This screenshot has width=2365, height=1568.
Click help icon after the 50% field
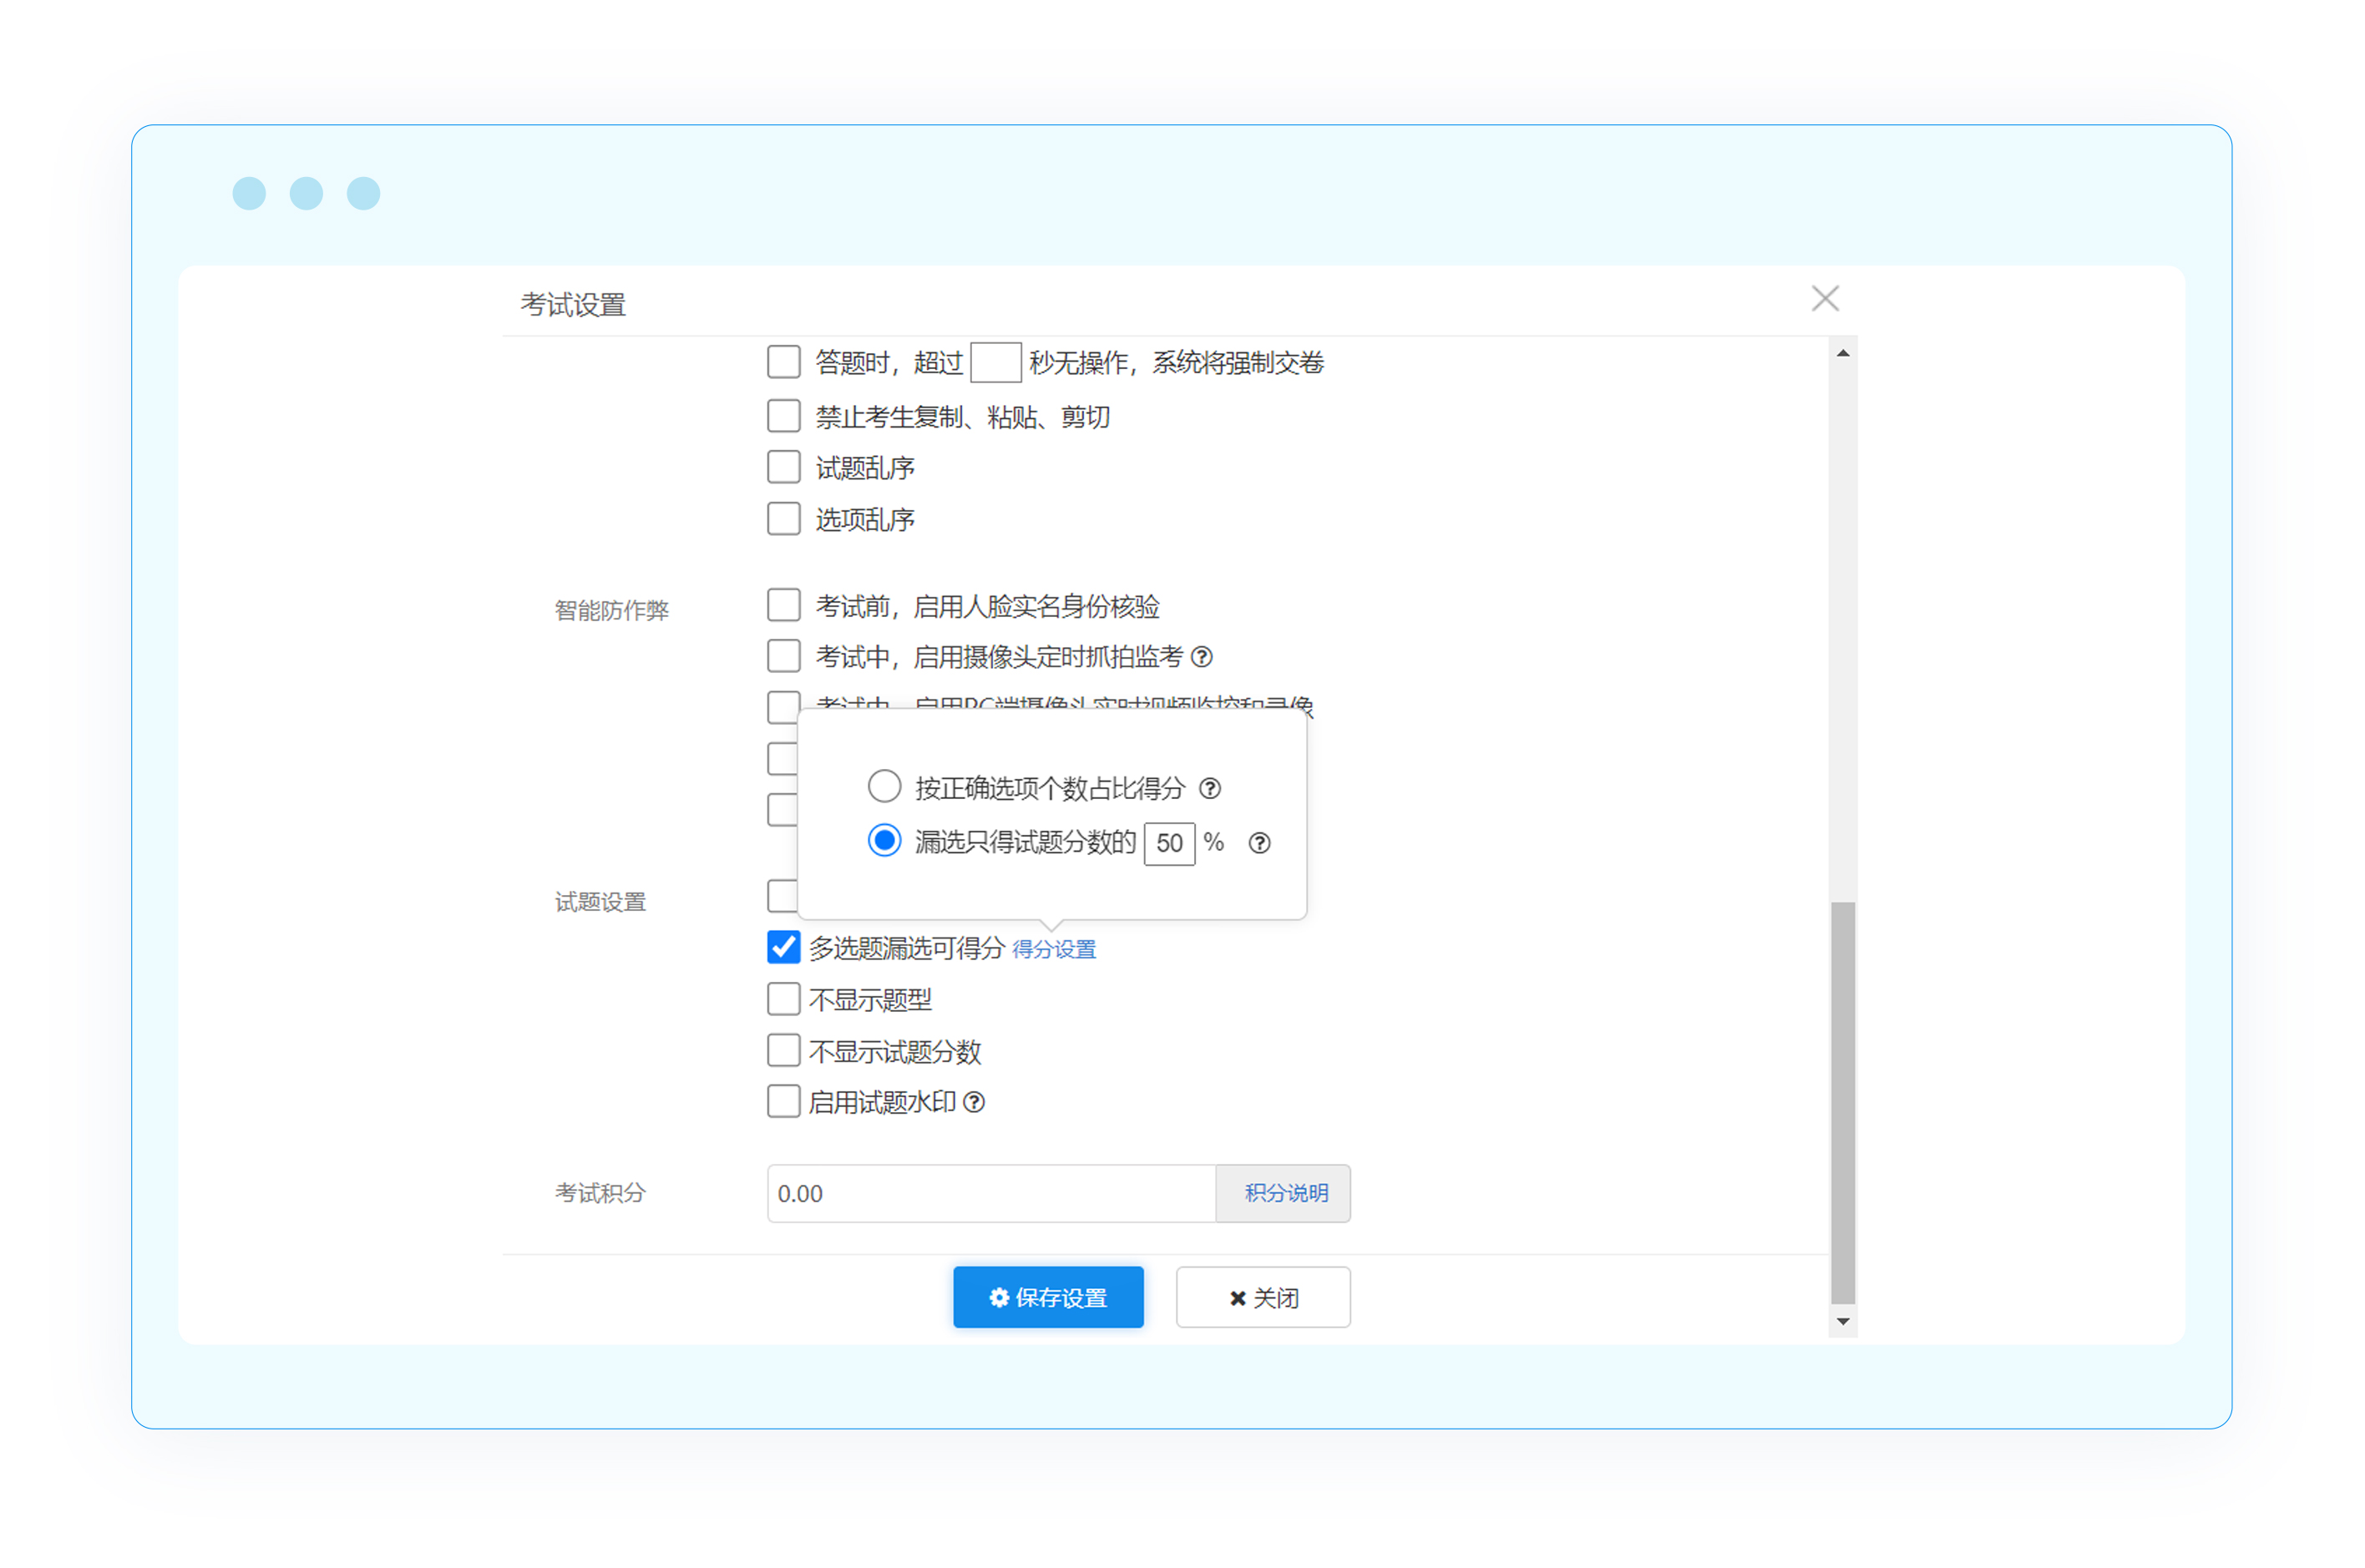pos(1260,843)
